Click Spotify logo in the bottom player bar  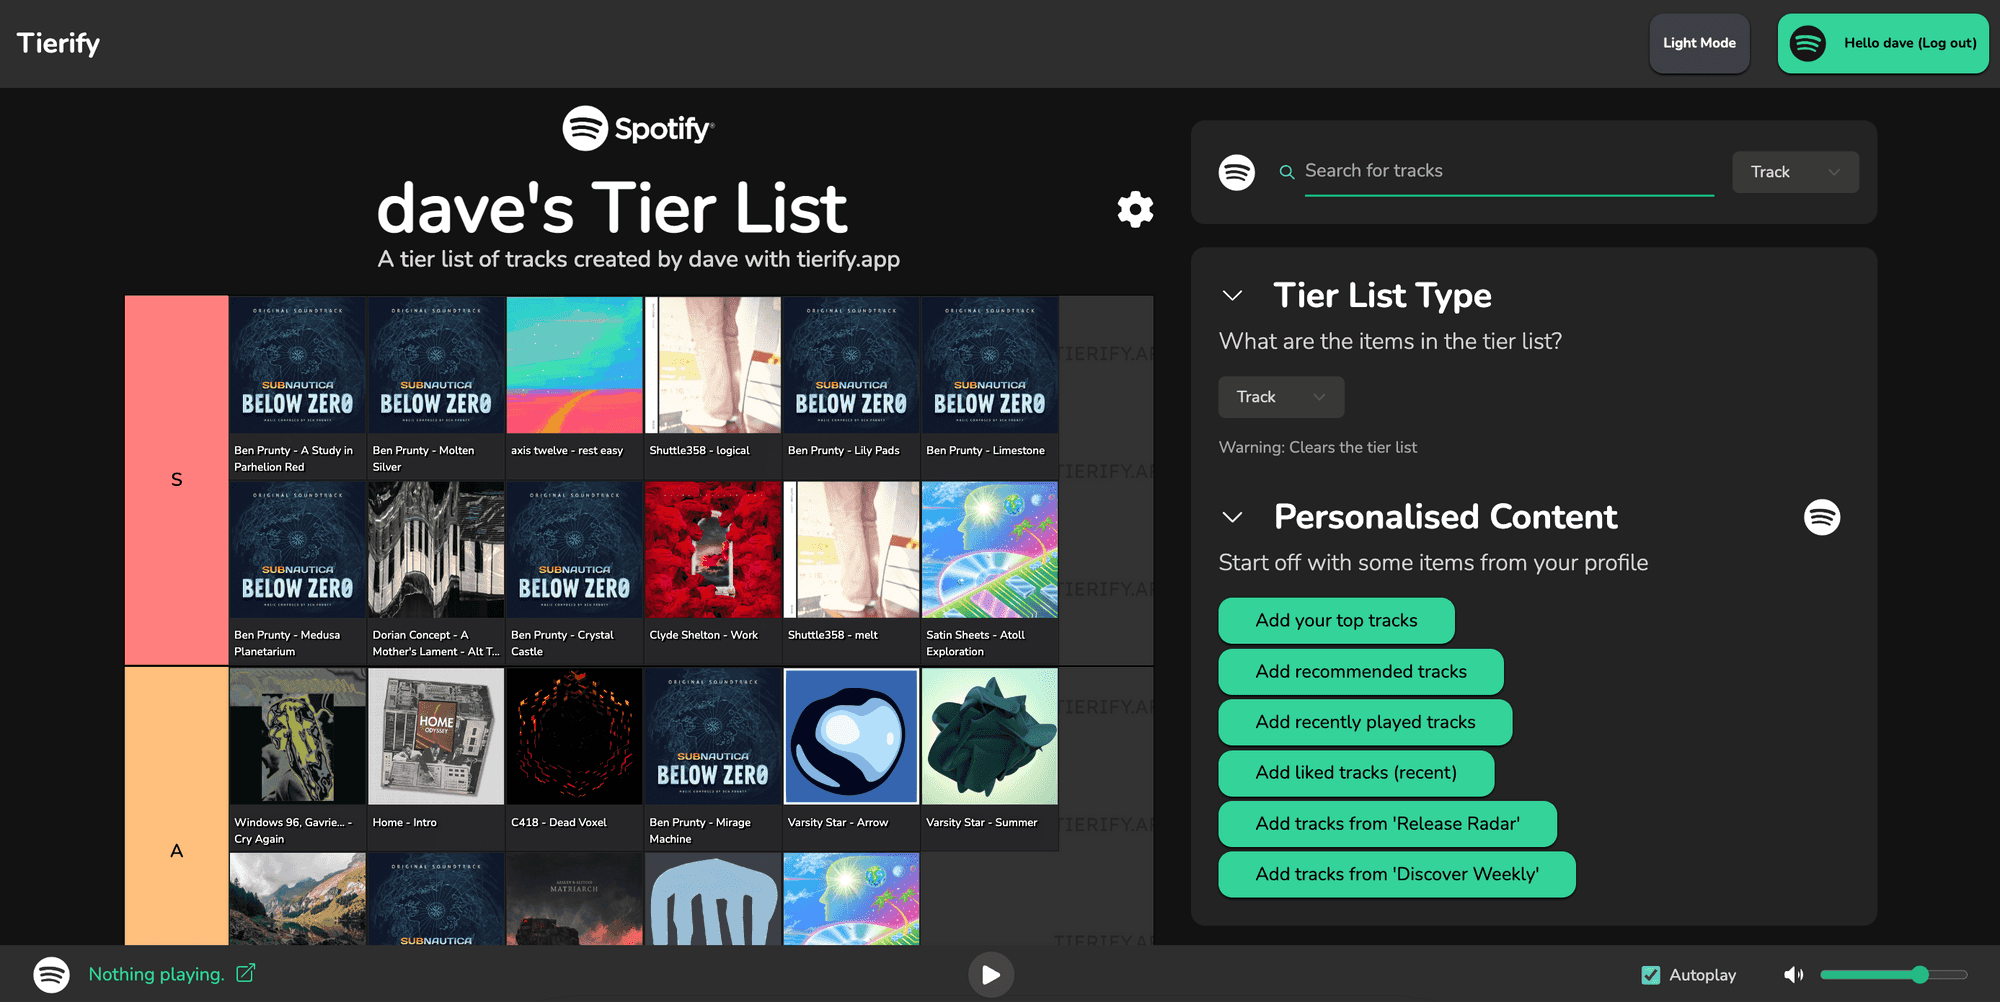pyautogui.click(x=52, y=974)
